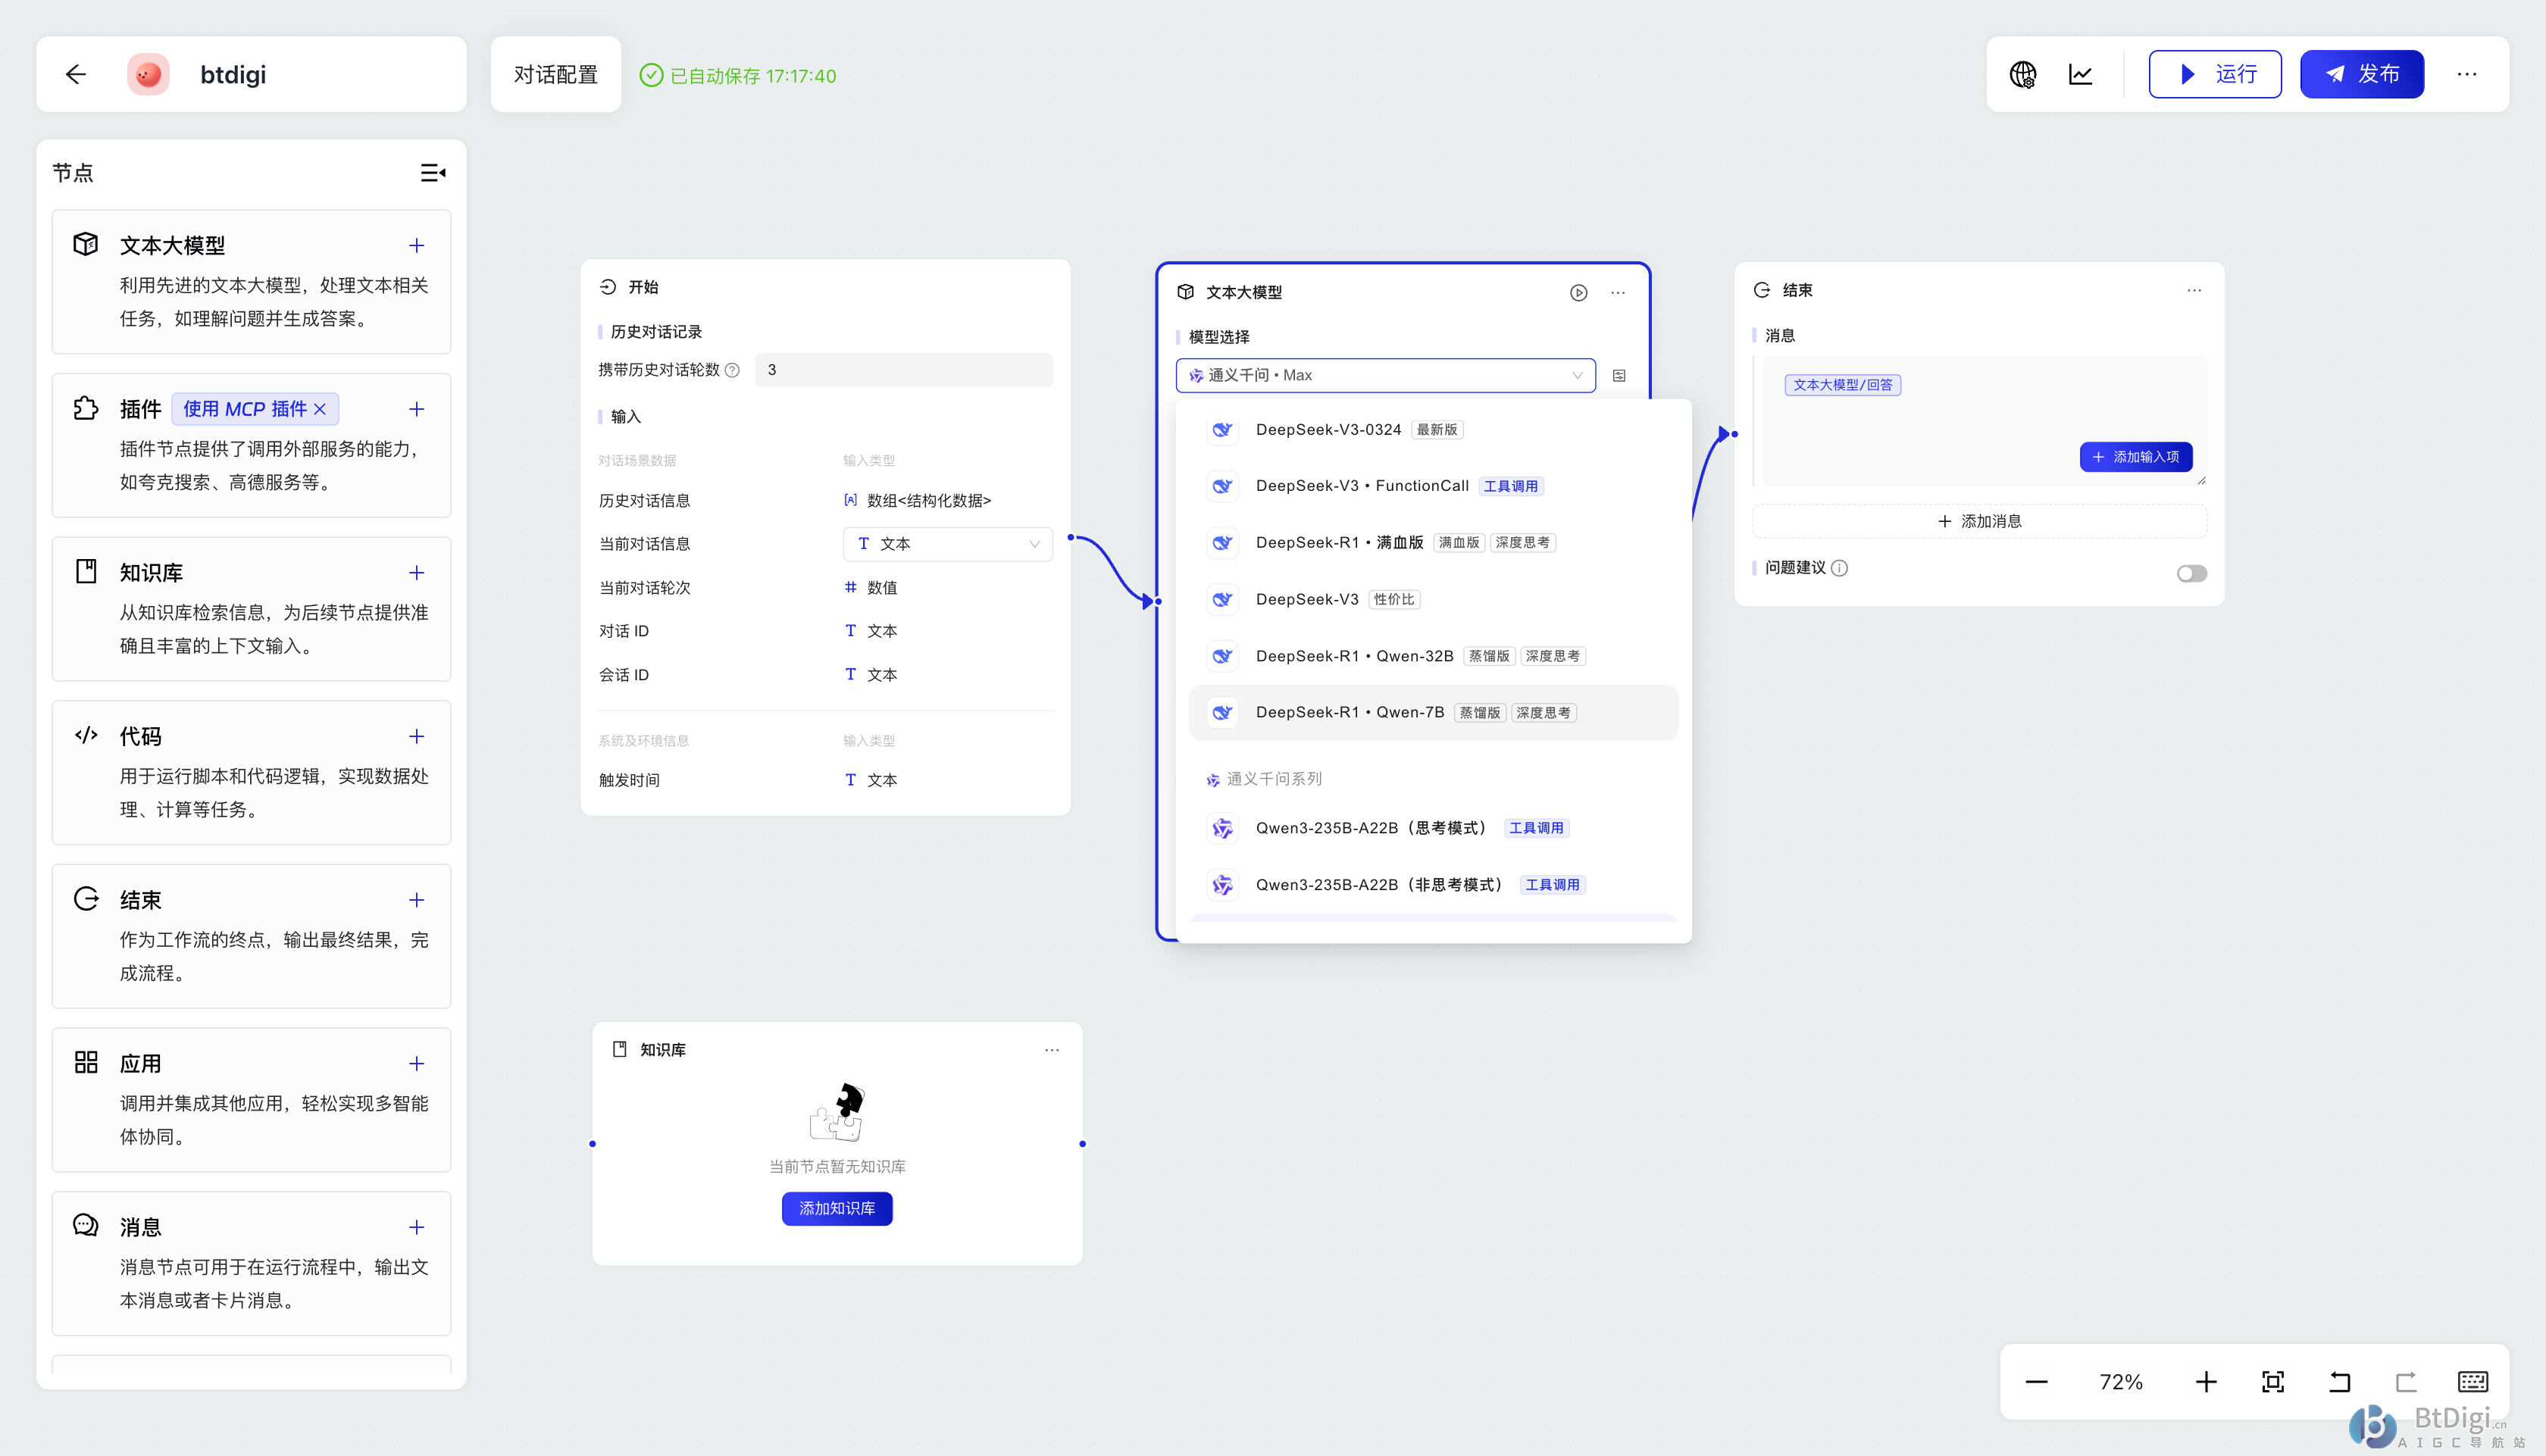Open the globe settings icon
The image size is (2546, 1456).
tap(2023, 74)
